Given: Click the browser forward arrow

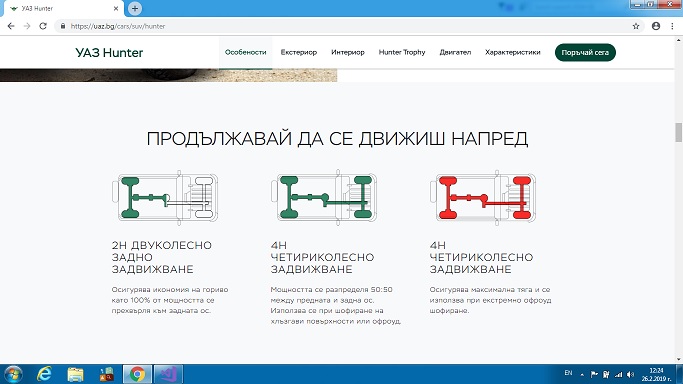Looking at the screenshot, I should pyautogui.click(x=27, y=26).
